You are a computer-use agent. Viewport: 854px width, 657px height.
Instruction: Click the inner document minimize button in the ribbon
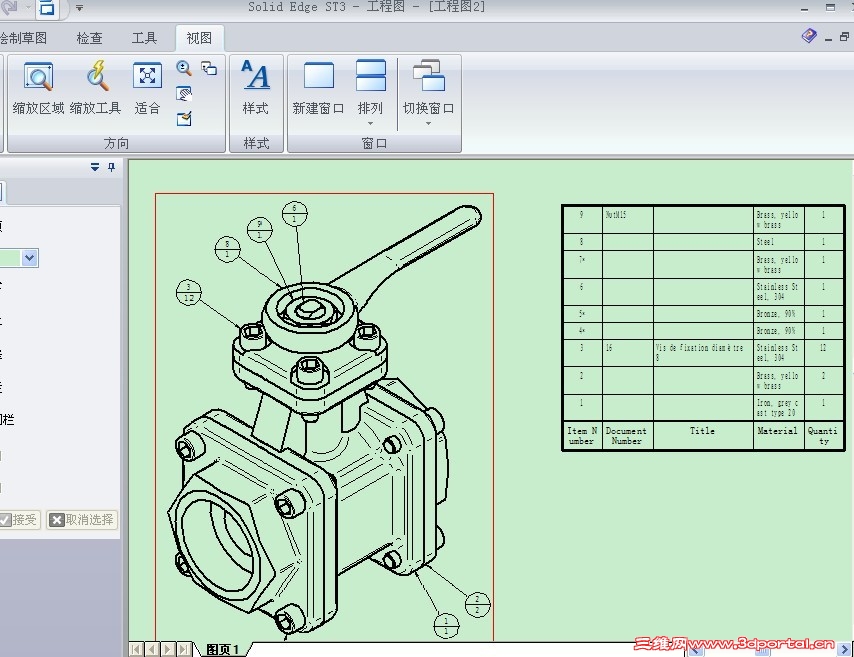[828, 38]
